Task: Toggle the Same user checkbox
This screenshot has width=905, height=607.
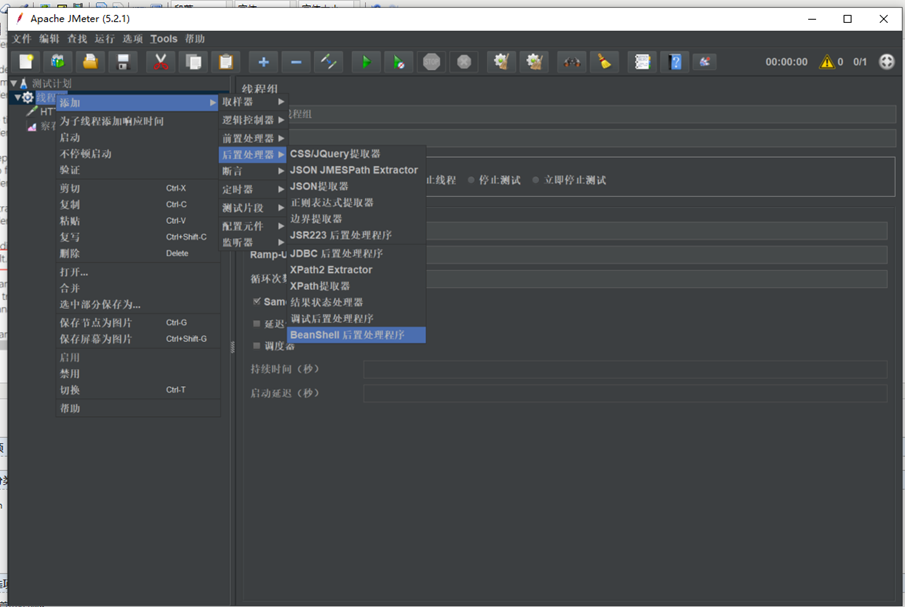Action: [257, 301]
